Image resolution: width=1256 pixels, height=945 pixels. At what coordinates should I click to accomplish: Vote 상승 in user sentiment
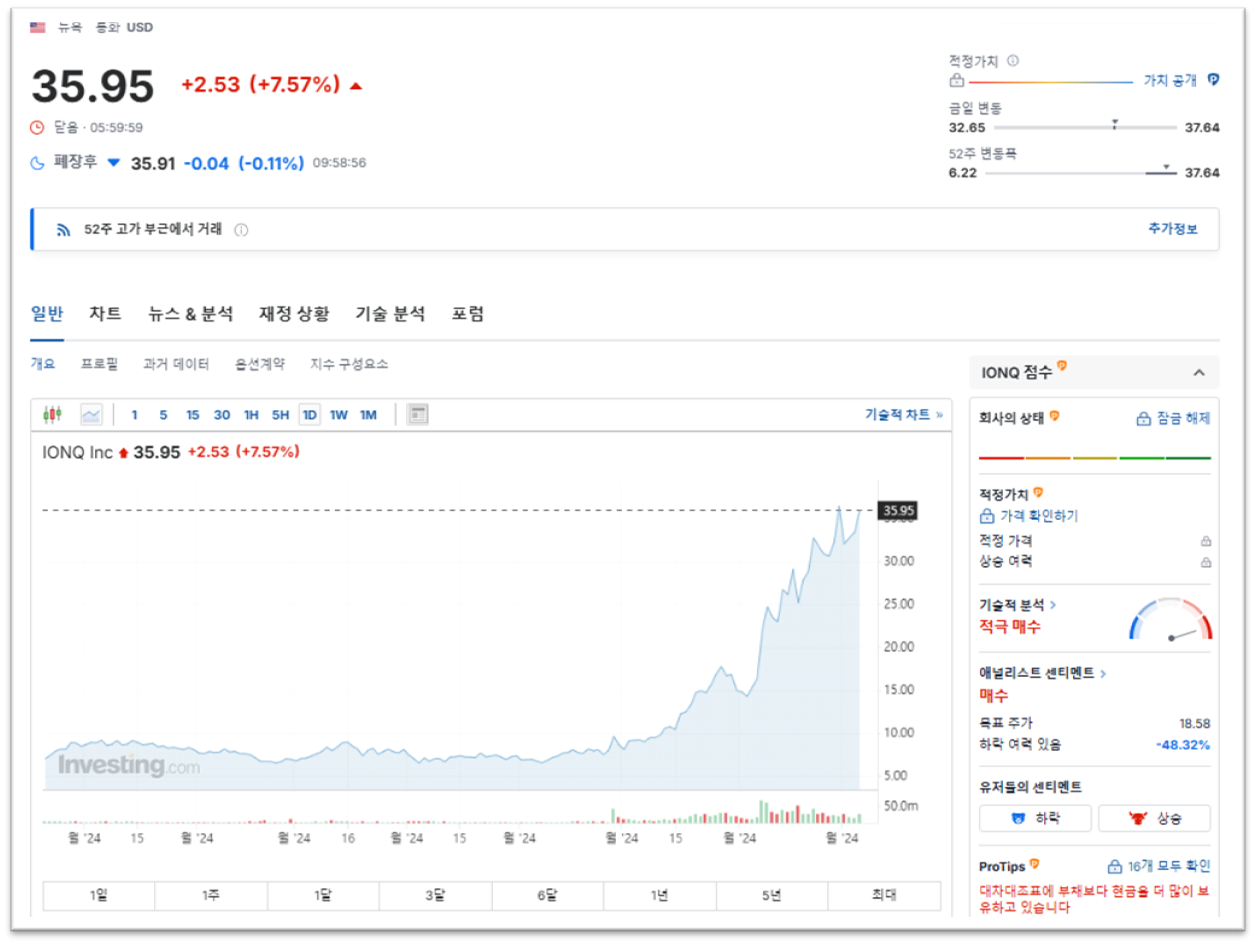(x=1154, y=818)
